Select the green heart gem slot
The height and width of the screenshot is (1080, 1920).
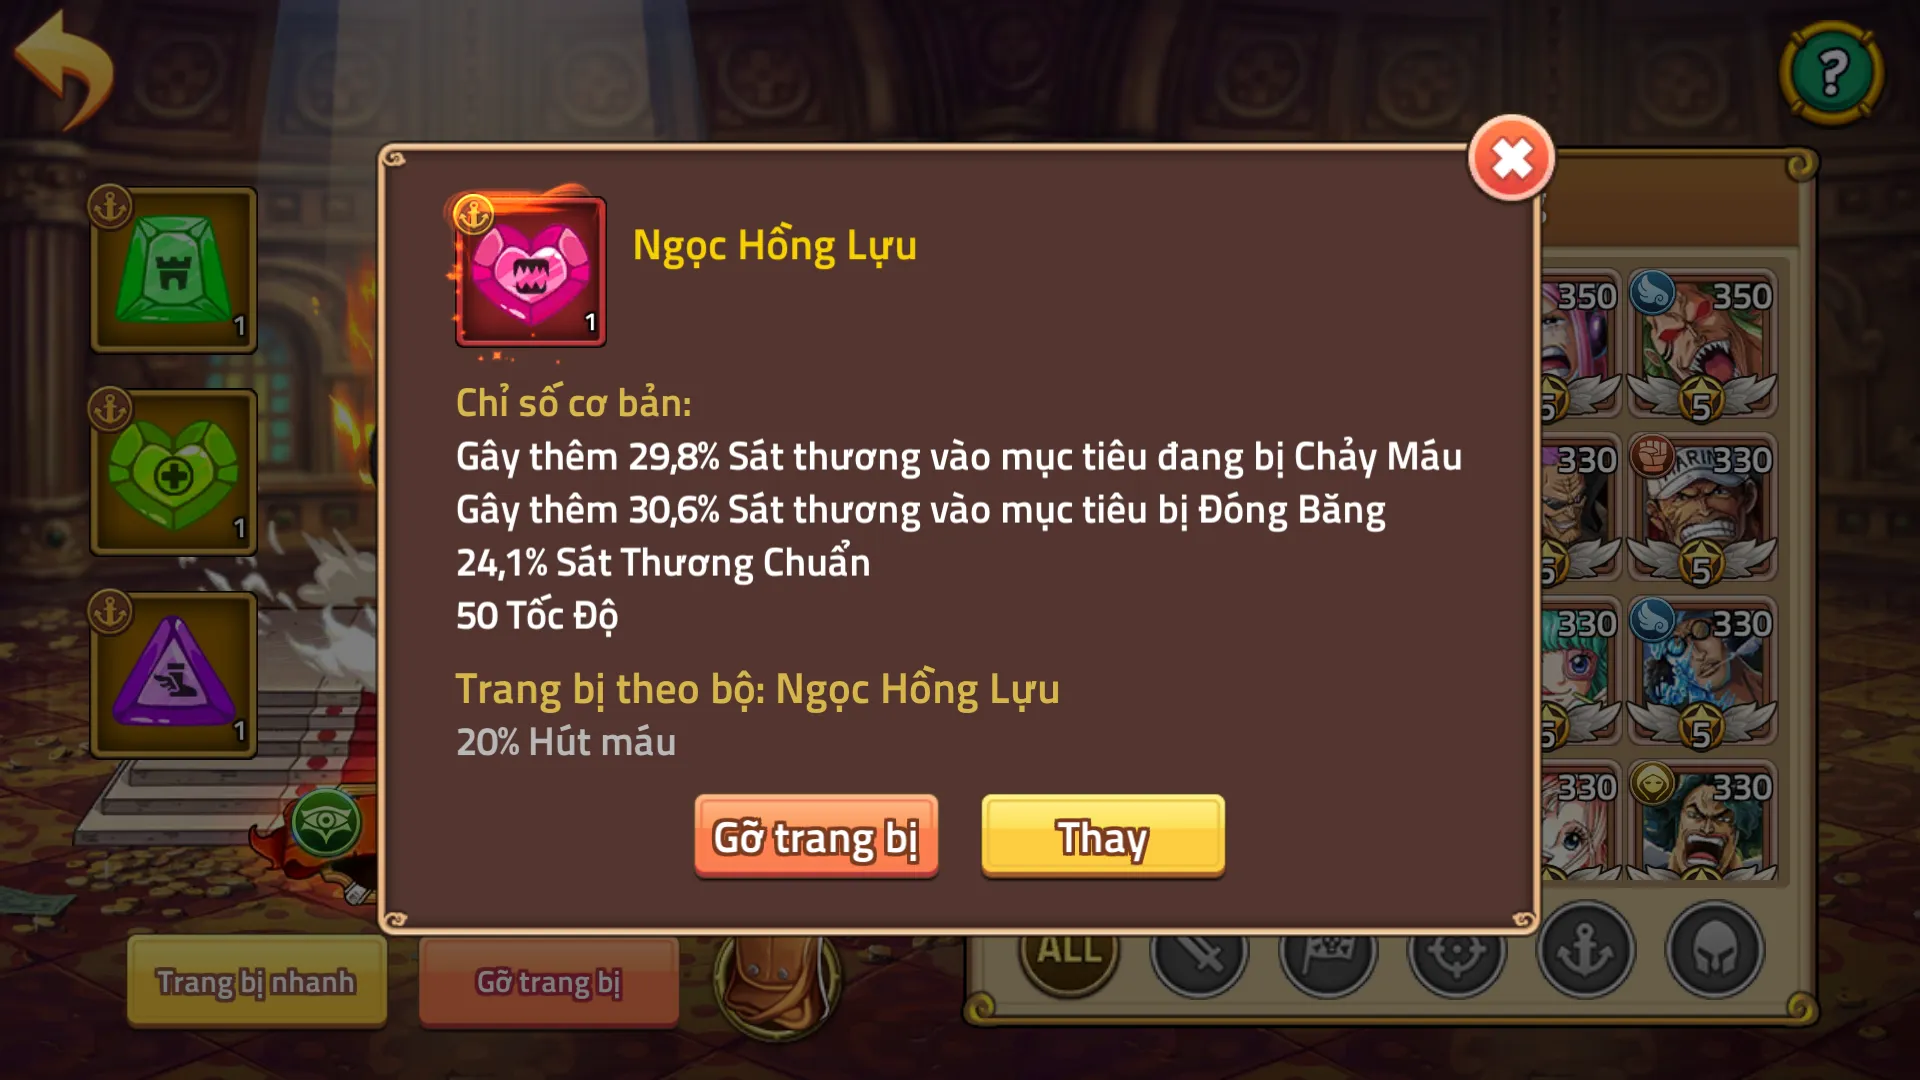click(x=174, y=472)
